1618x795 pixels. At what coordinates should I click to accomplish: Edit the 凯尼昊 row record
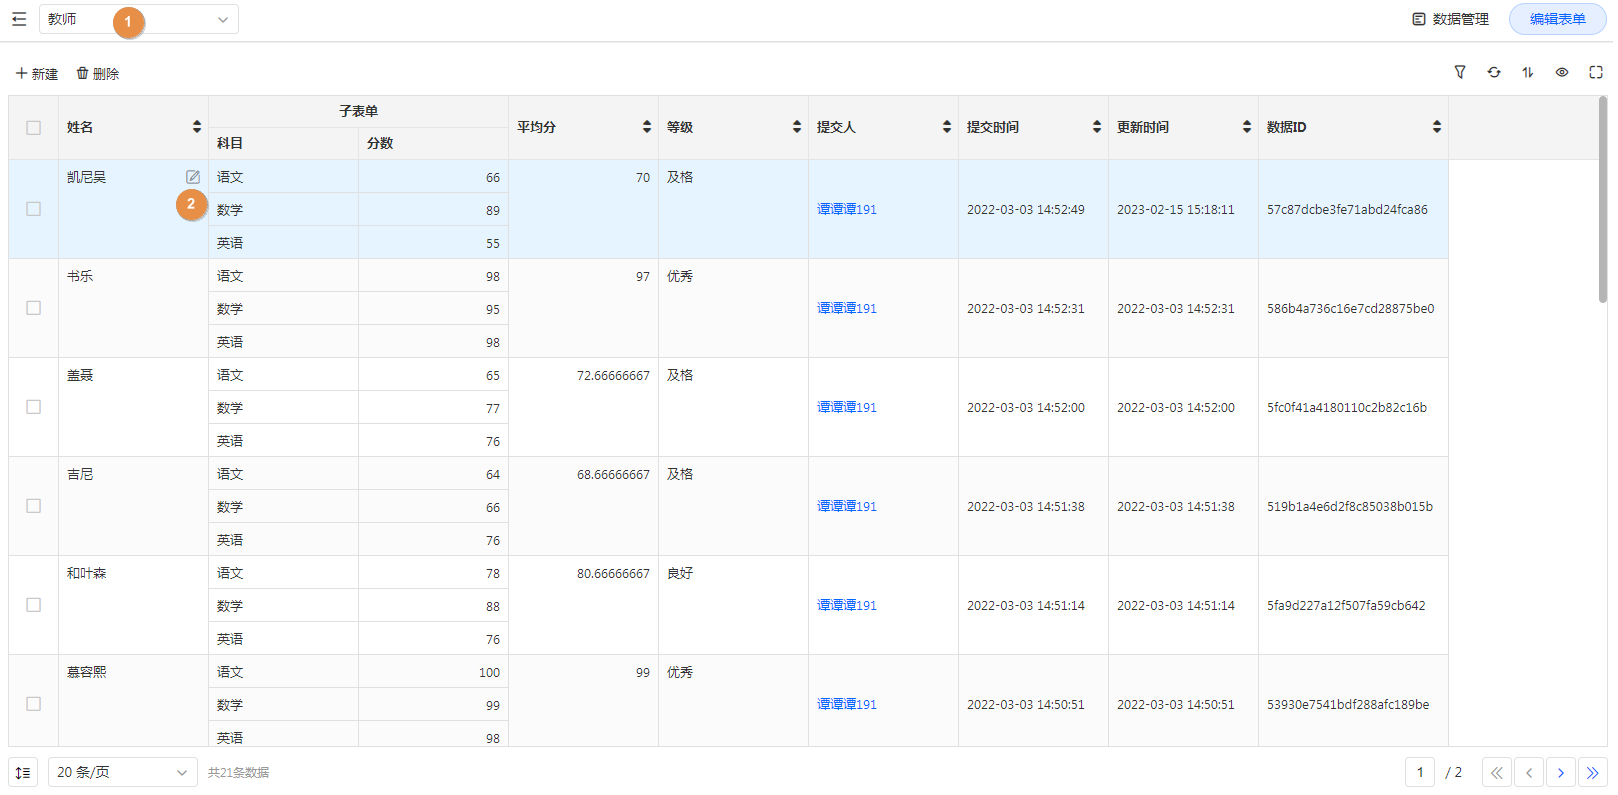pos(193,177)
